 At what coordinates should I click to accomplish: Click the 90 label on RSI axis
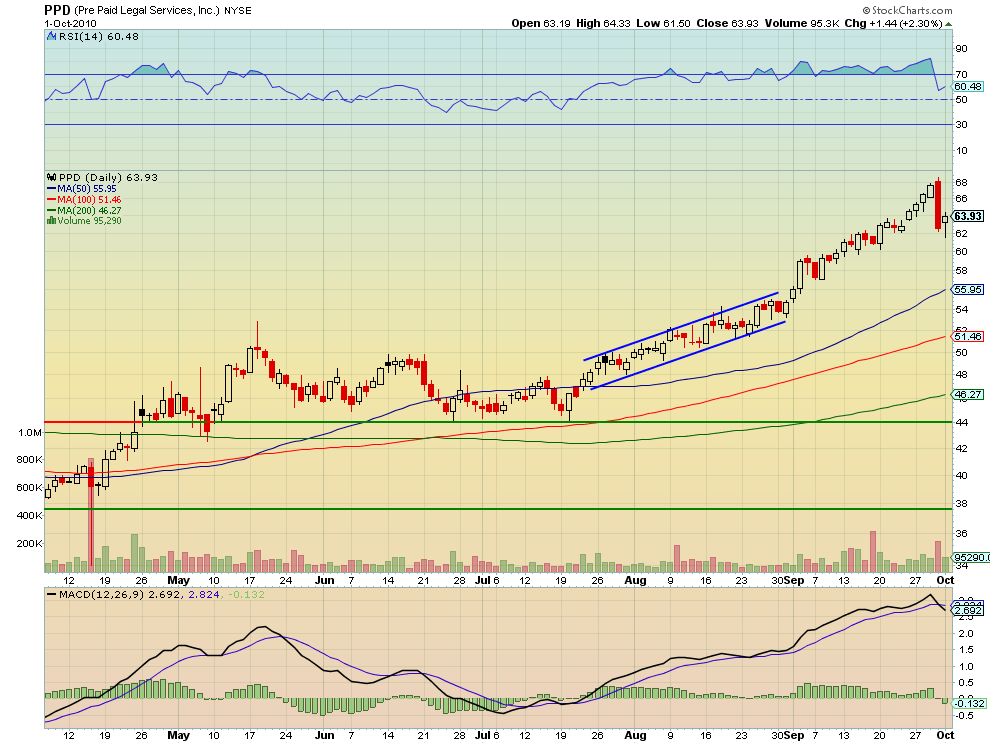click(x=961, y=49)
